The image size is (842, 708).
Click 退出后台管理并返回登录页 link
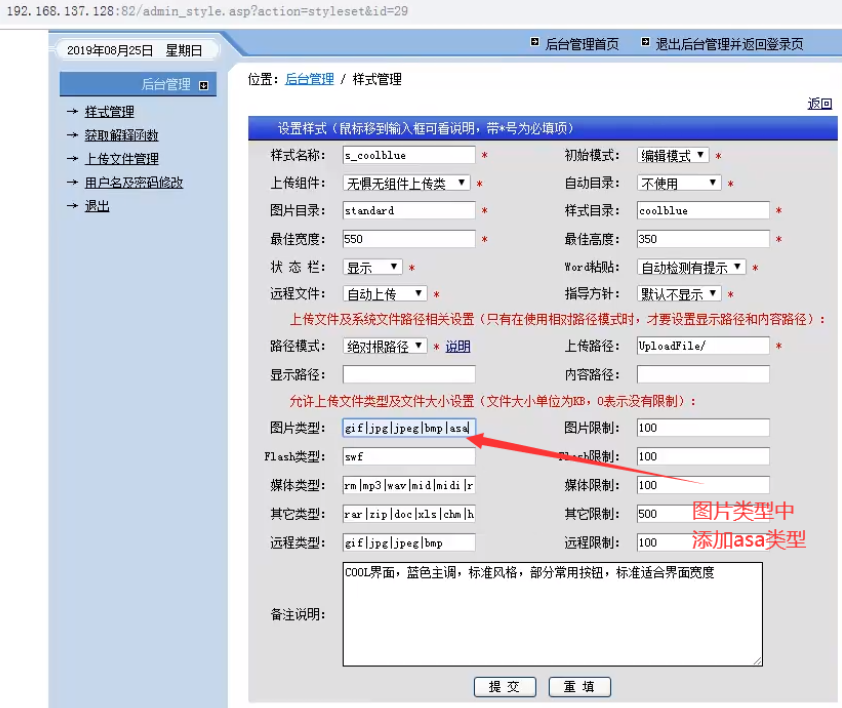pyautogui.click(x=729, y=44)
